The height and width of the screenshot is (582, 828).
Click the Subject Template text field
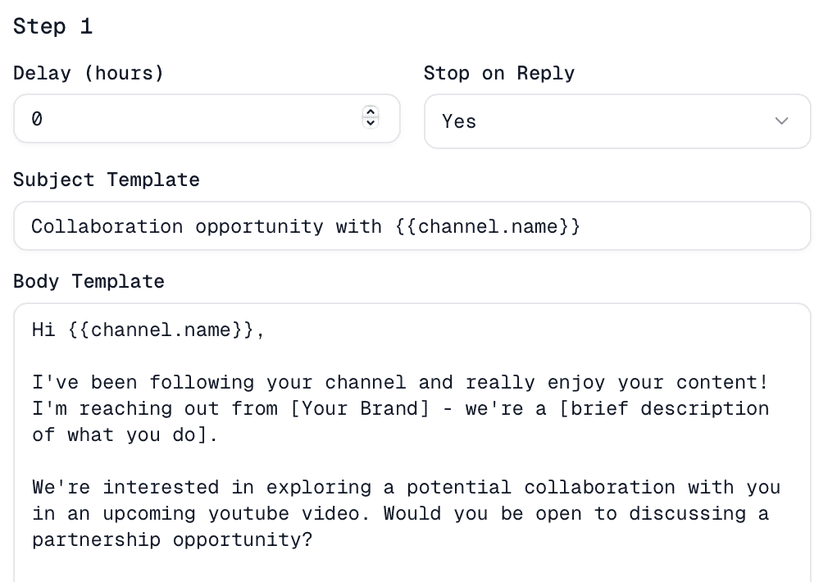coord(300,226)
